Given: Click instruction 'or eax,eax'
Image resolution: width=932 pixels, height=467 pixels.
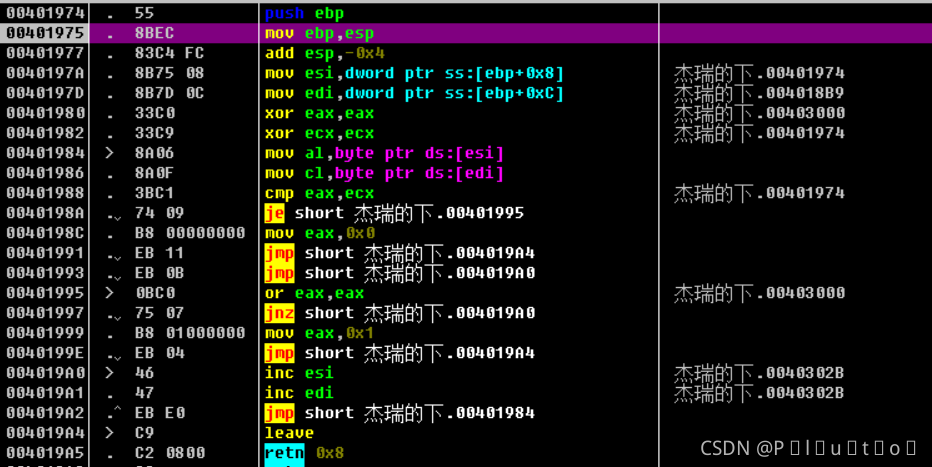Looking at the screenshot, I should point(314,293).
